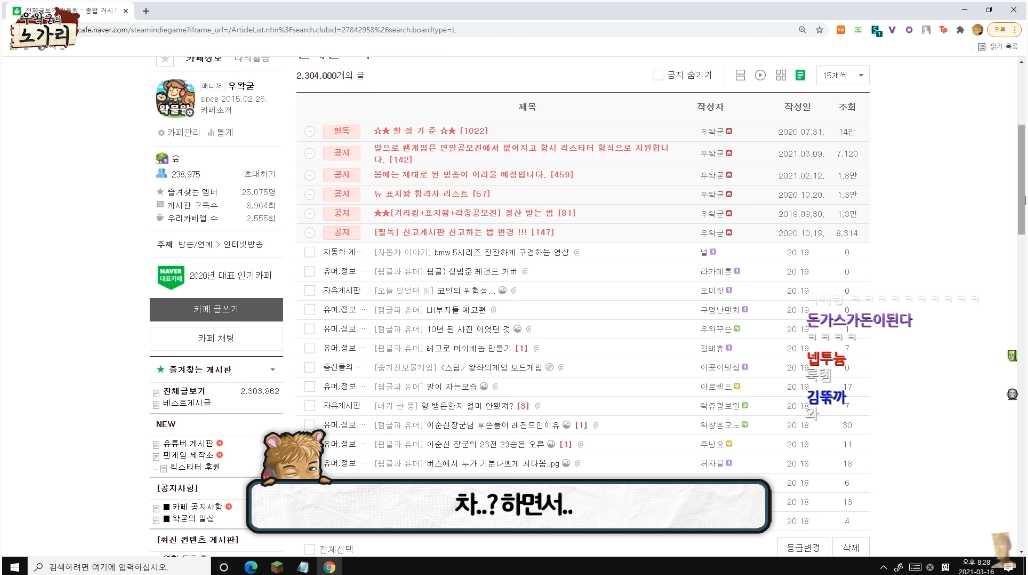Image resolution: width=1028 pixels, height=575 pixels.
Task: Collapse the 즐겨찾는 게시판 dropdown arrow
Action: (x=273, y=370)
